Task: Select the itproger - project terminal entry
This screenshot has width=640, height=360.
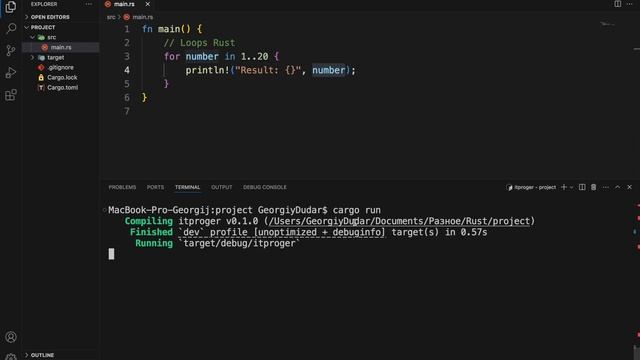Action: click(531, 187)
